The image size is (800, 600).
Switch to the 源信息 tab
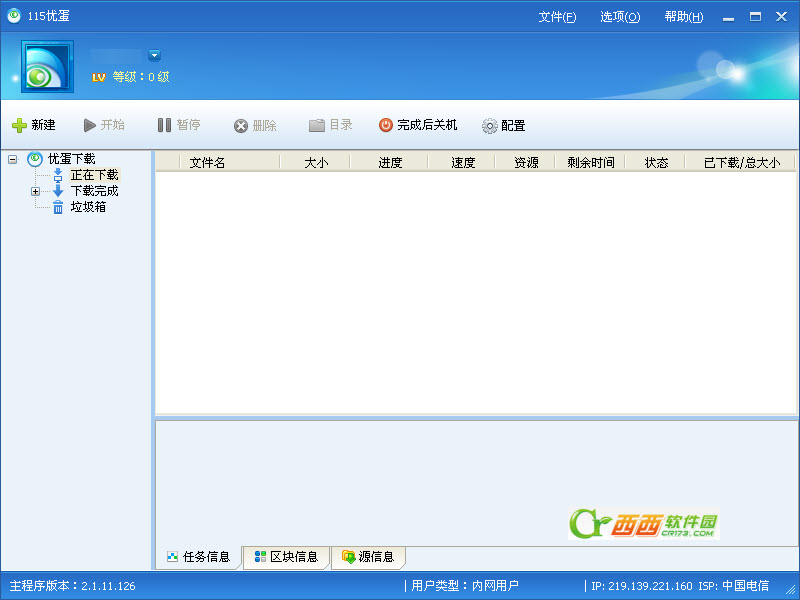pyautogui.click(x=368, y=557)
